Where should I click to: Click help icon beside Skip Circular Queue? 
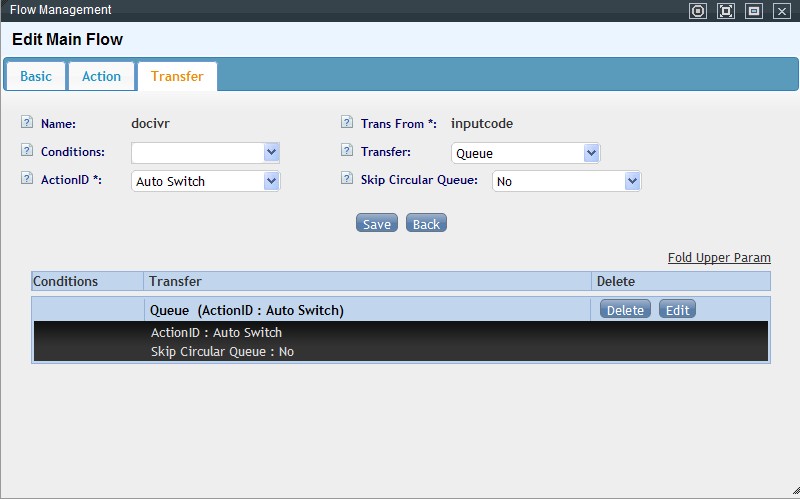tap(346, 180)
